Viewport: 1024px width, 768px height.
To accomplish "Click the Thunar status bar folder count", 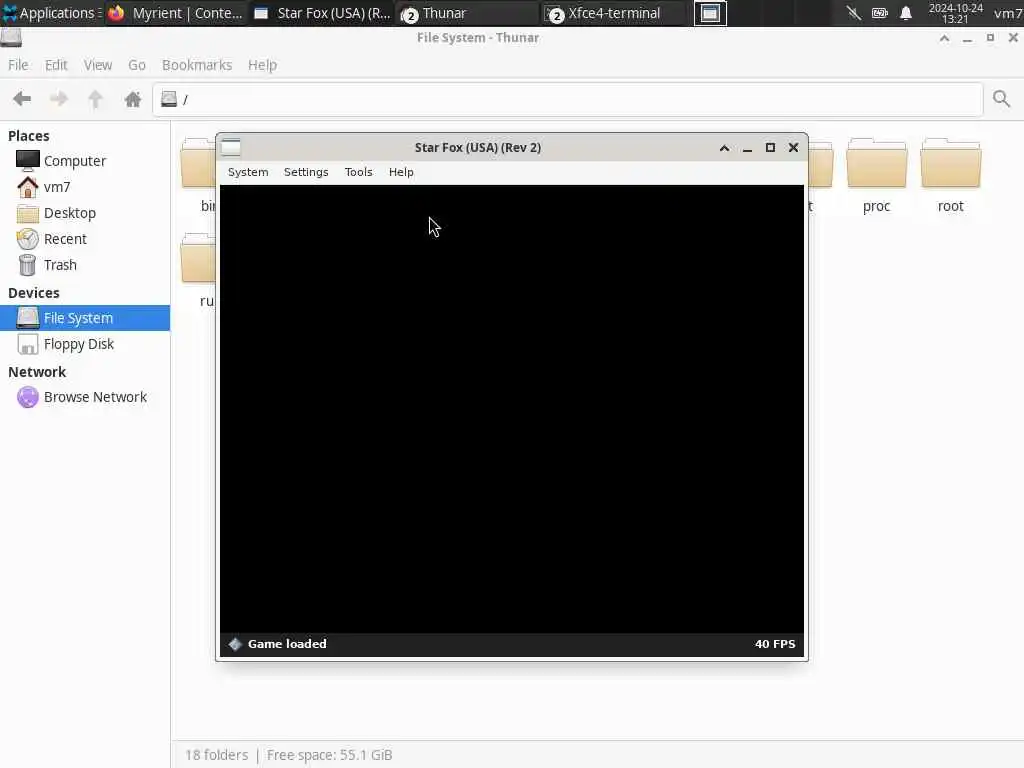I will tap(216, 755).
